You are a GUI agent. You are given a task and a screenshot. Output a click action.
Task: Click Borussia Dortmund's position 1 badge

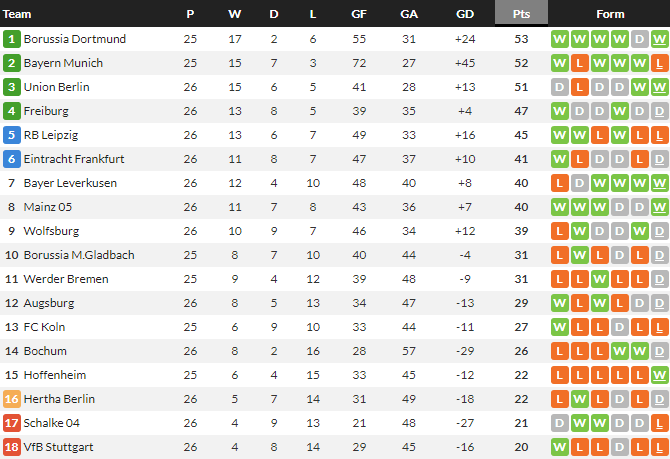tap(12, 39)
